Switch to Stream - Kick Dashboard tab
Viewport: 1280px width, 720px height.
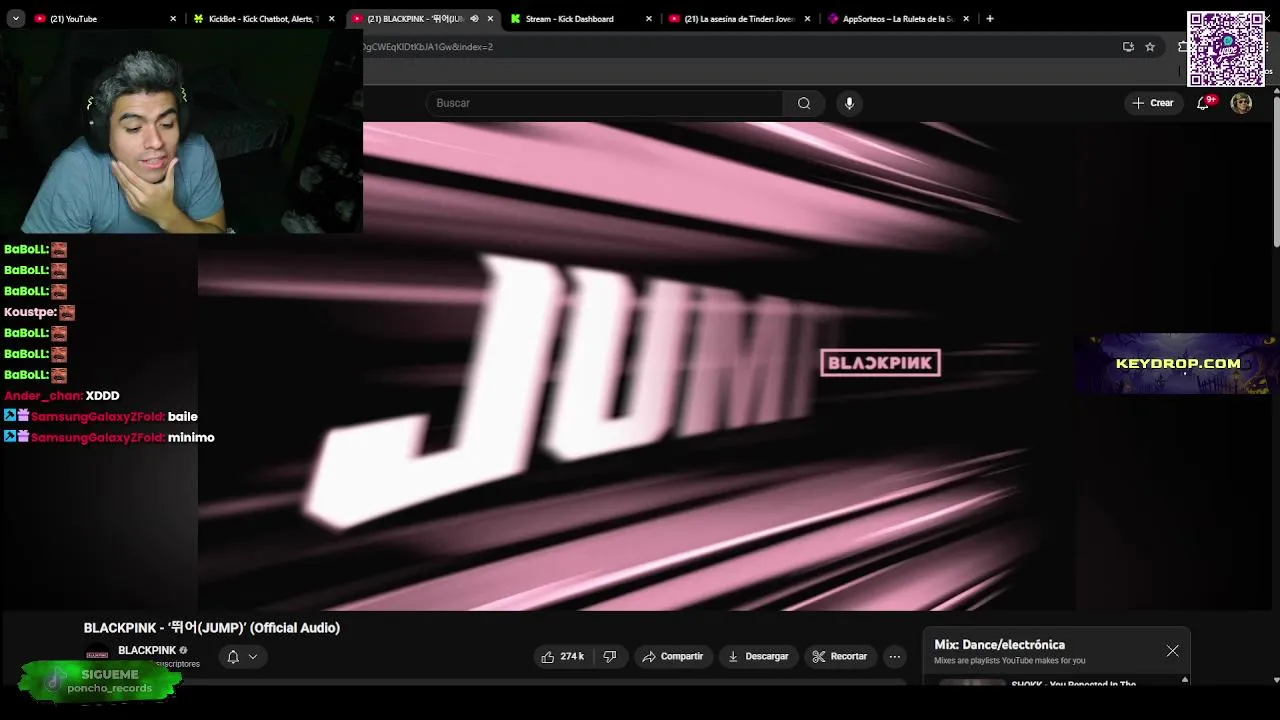(x=580, y=18)
